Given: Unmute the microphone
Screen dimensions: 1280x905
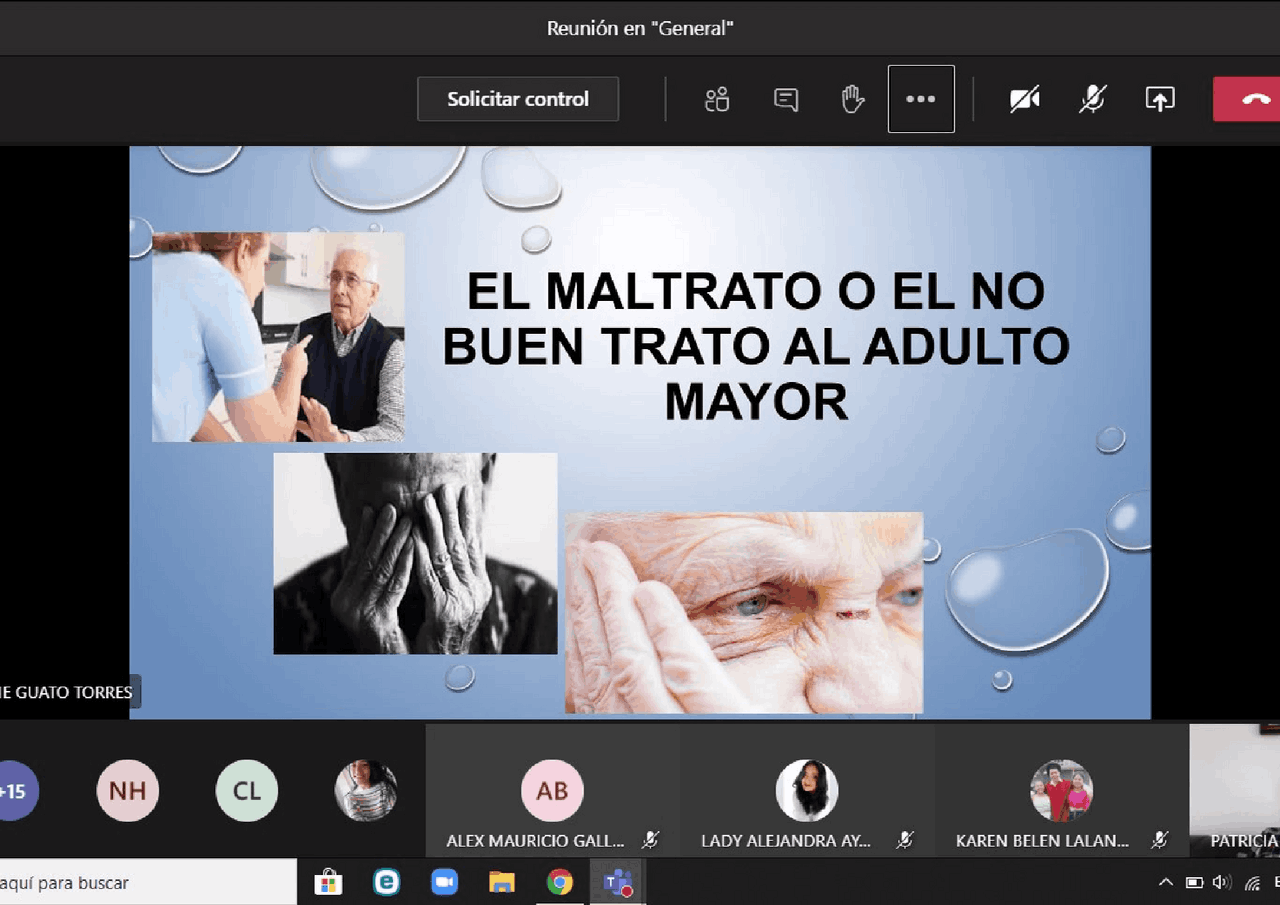Looking at the screenshot, I should (1092, 99).
